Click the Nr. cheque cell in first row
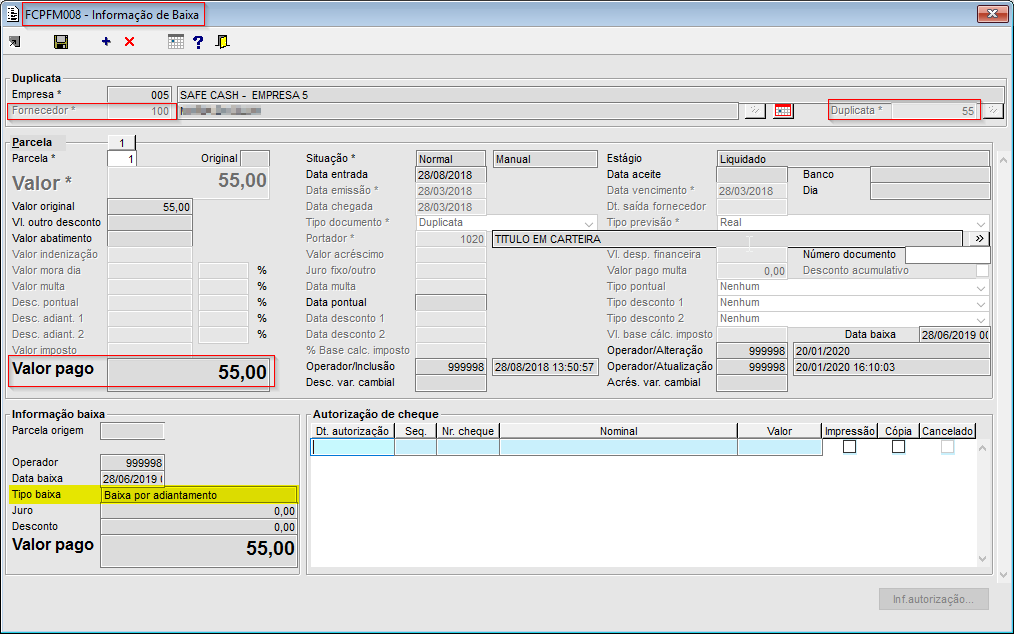1014x634 pixels. pyautogui.click(x=468, y=447)
